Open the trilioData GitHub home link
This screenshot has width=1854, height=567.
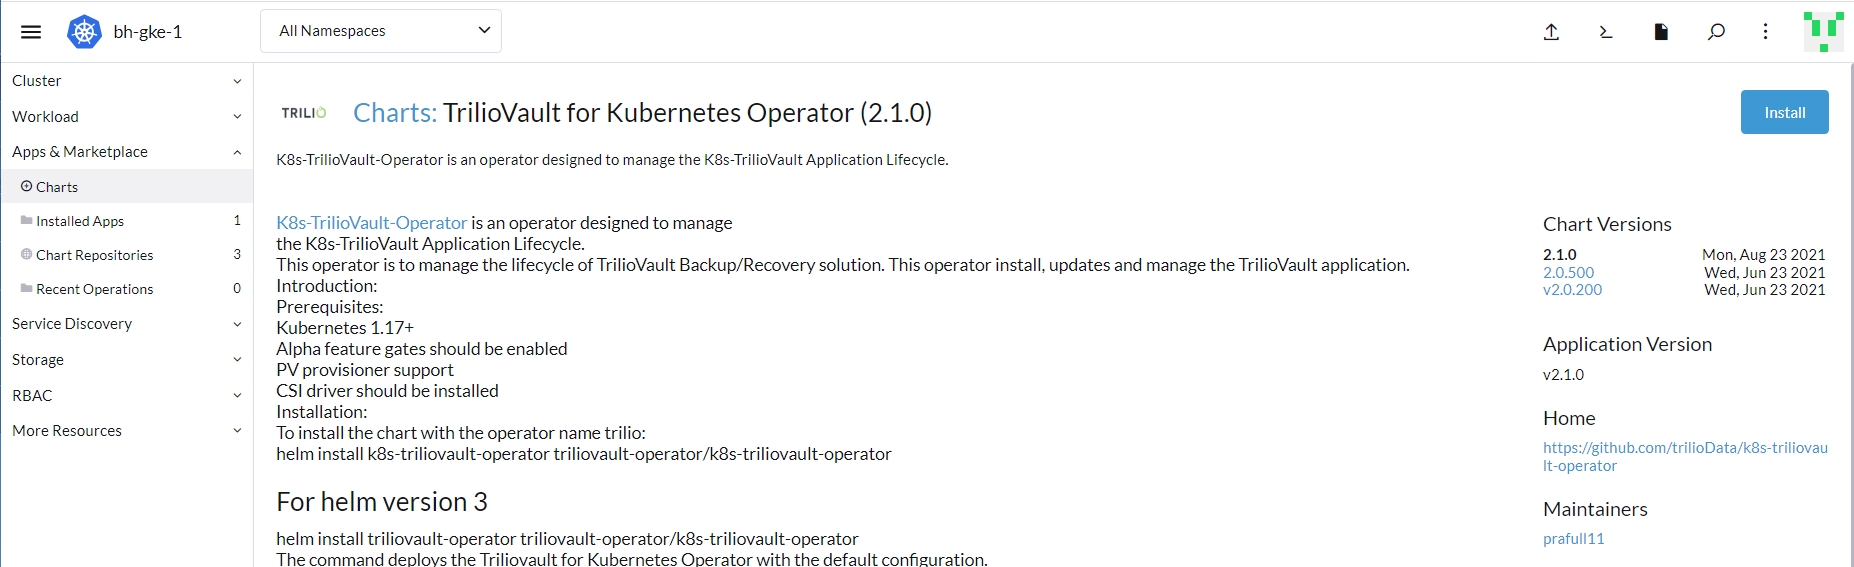(1684, 456)
